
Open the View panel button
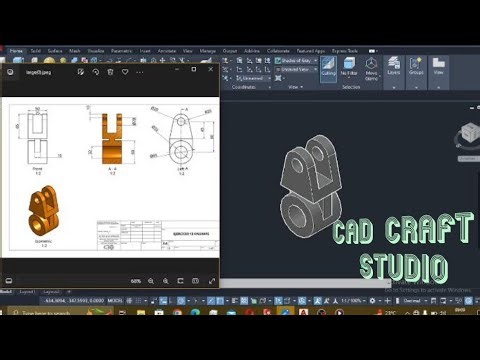pyautogui.click(x=438, y=66)
